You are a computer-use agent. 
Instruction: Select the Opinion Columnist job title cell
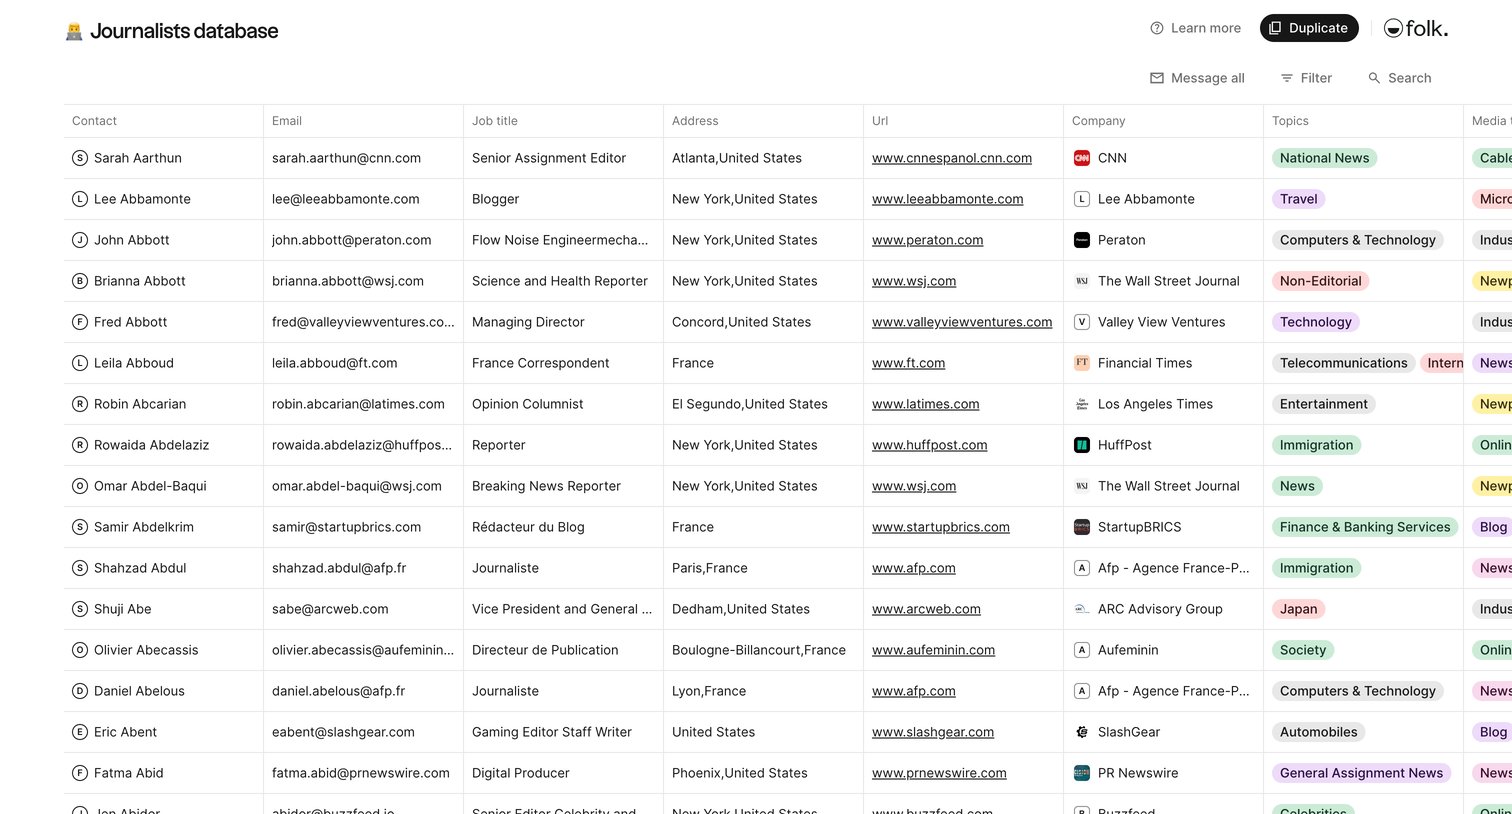coord(563,404)
